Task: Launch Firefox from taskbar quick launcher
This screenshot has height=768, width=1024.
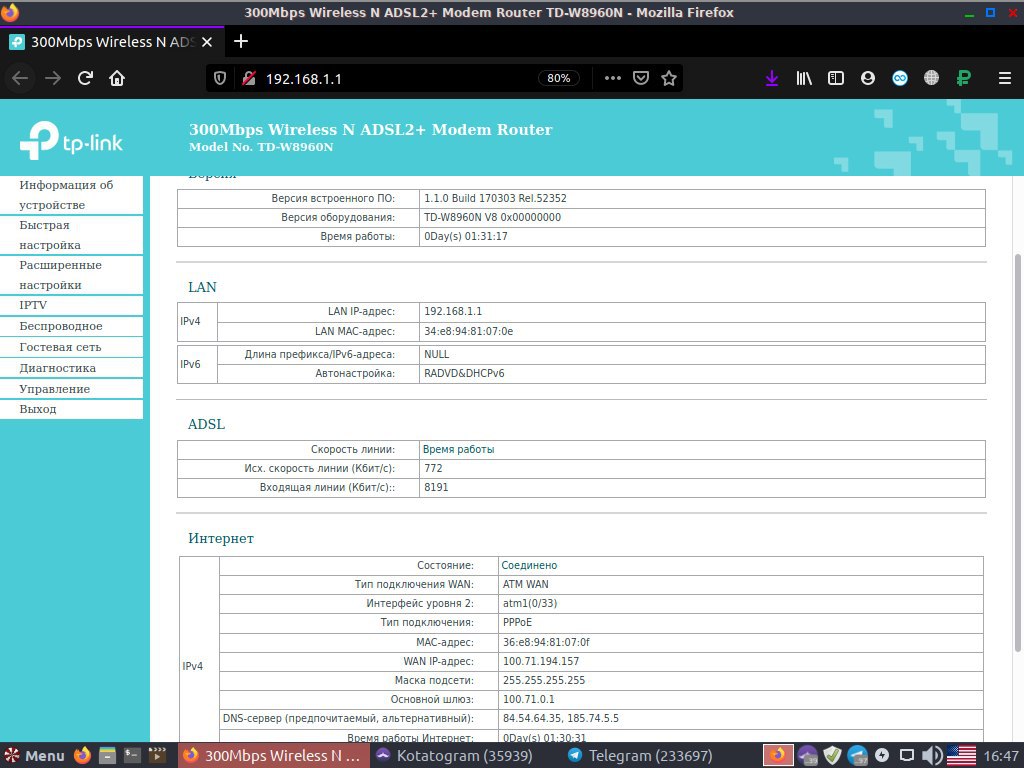Action: point(82,756)
